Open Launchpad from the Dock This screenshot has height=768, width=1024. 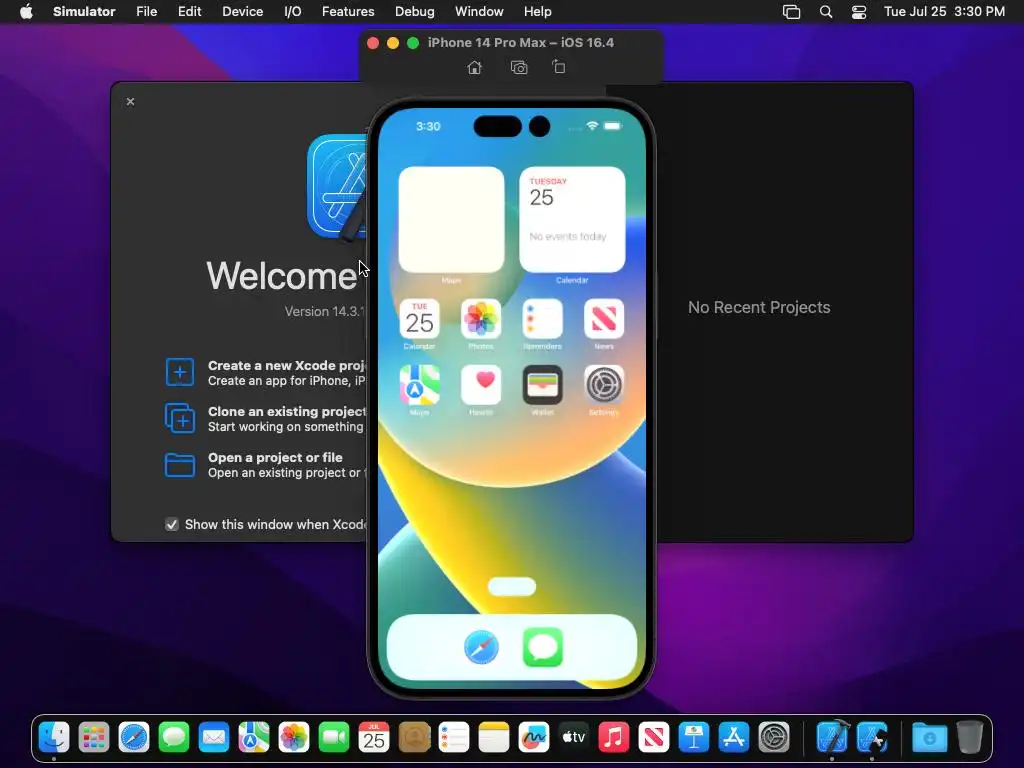(94, 738)
